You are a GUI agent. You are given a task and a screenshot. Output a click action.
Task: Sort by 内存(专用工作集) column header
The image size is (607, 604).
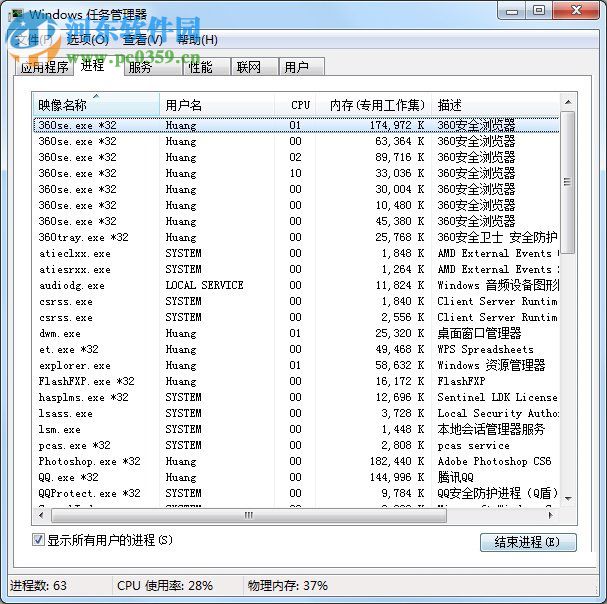click(x=374, y=105)
